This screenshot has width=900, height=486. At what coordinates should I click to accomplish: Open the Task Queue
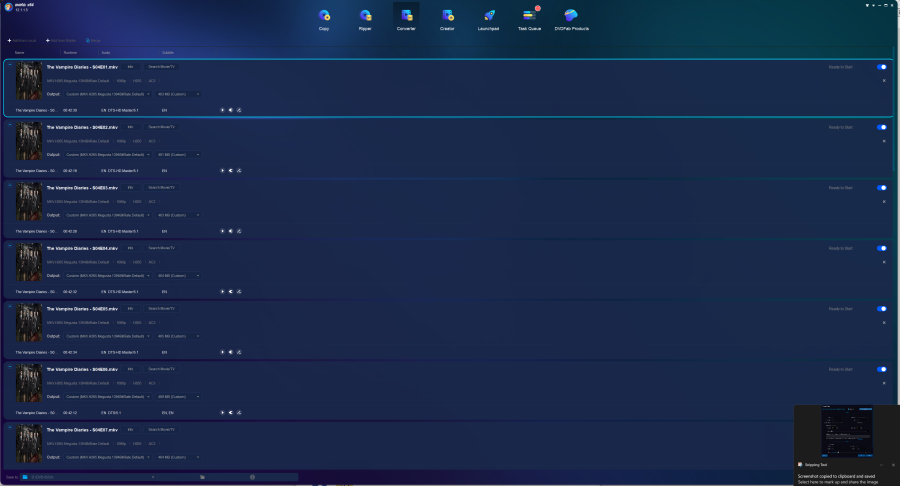coord(529,19)
